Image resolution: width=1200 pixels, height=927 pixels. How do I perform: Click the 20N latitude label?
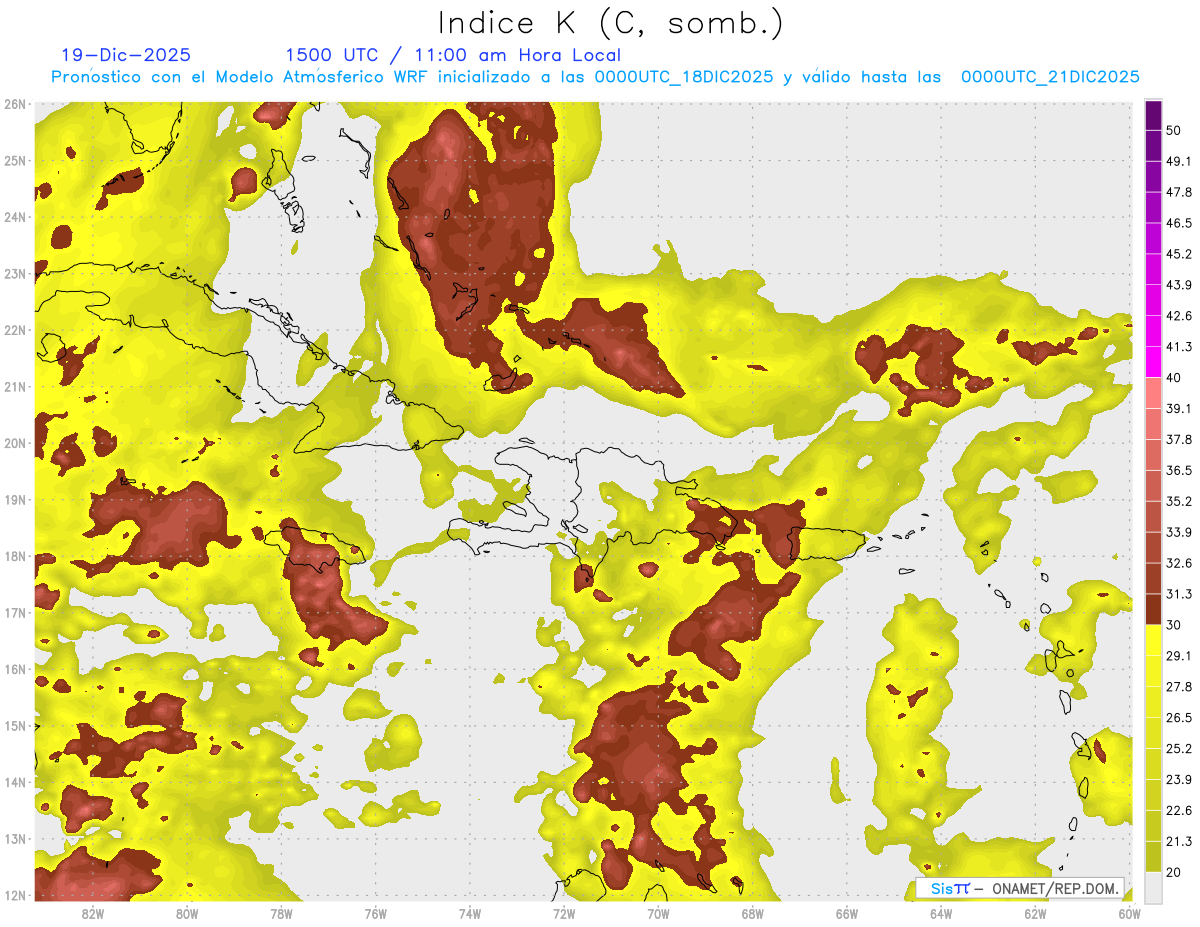point(15,443)
